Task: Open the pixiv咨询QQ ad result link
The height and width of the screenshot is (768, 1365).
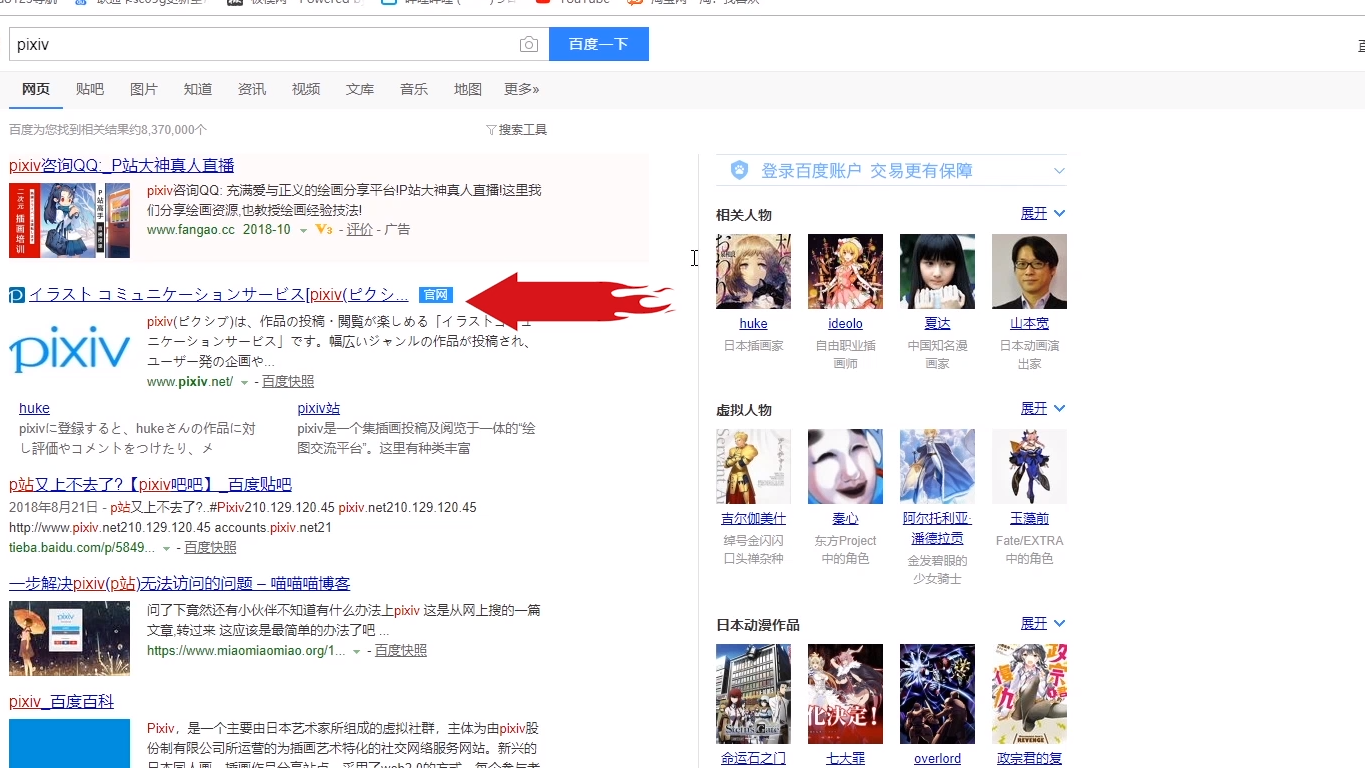Action: pos(121,166)
